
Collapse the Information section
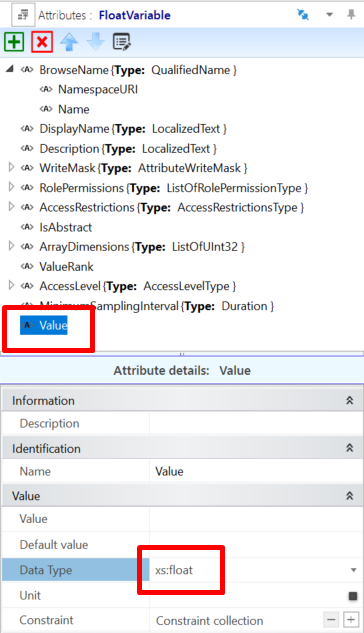coord(349,400)
